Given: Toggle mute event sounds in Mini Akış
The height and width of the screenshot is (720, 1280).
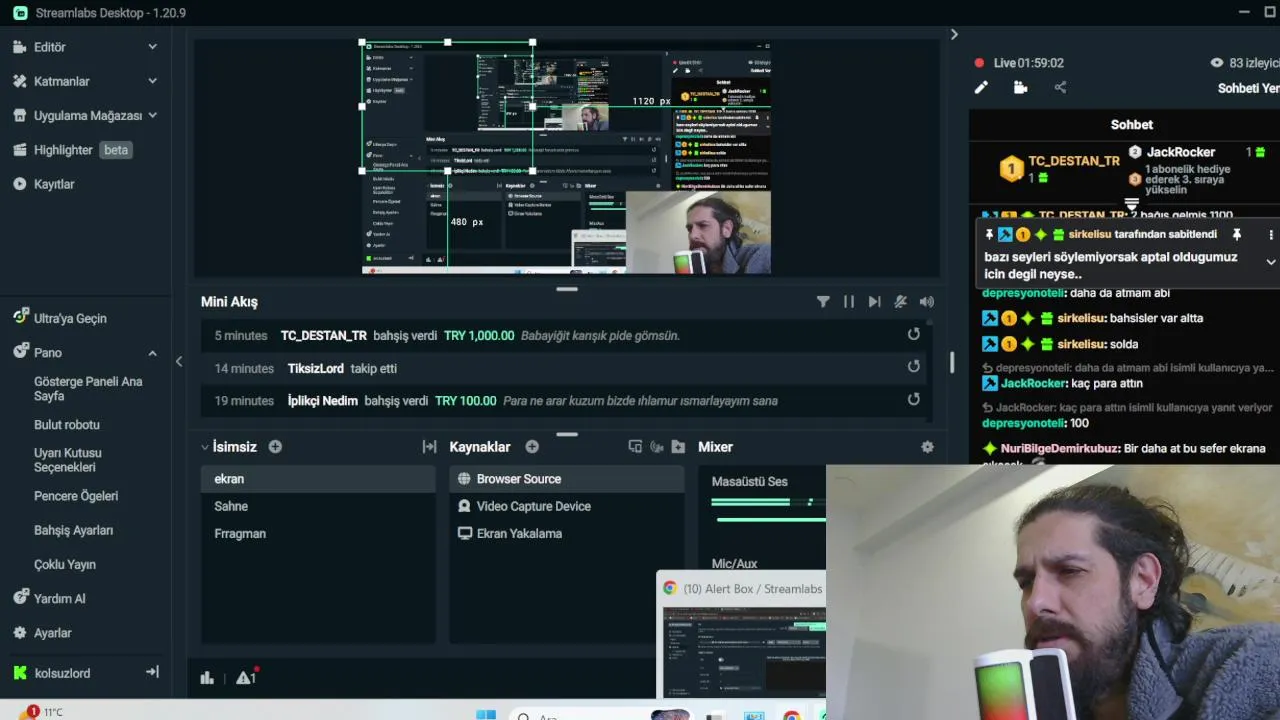Looking at the screenshot, I should pos(900,302).
